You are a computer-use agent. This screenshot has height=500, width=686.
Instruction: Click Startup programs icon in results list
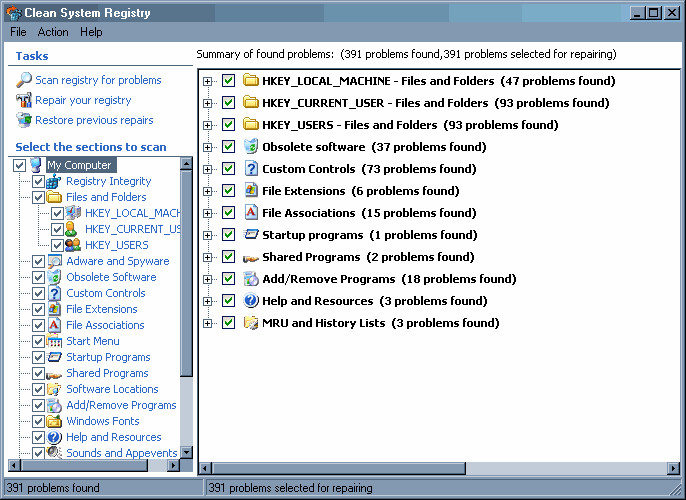pos(251,234)
